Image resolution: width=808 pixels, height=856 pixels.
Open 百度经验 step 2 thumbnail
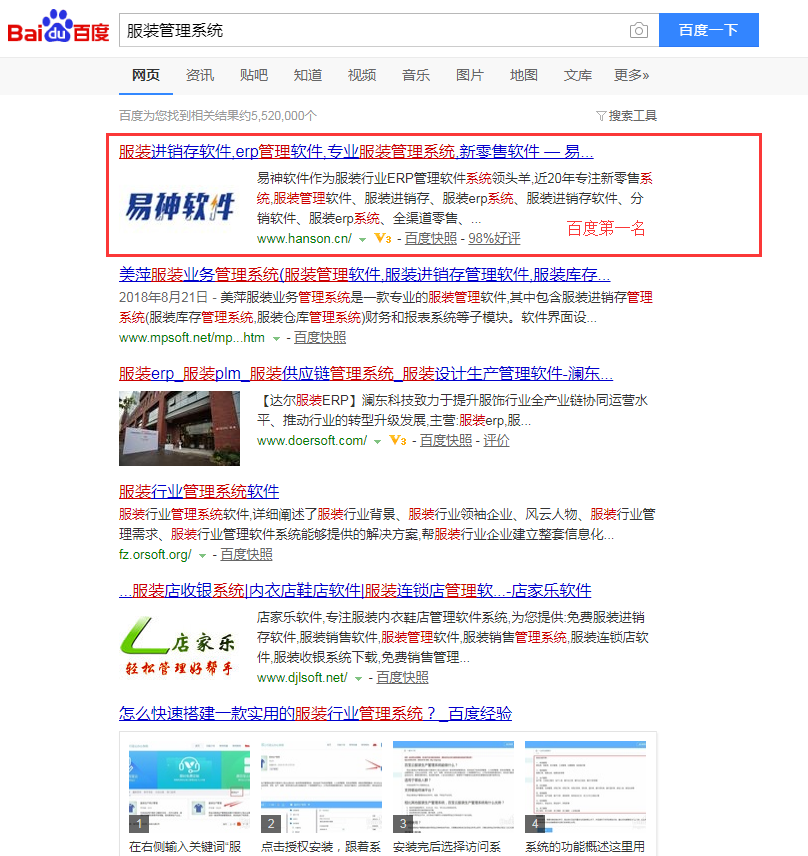point(322,788)
